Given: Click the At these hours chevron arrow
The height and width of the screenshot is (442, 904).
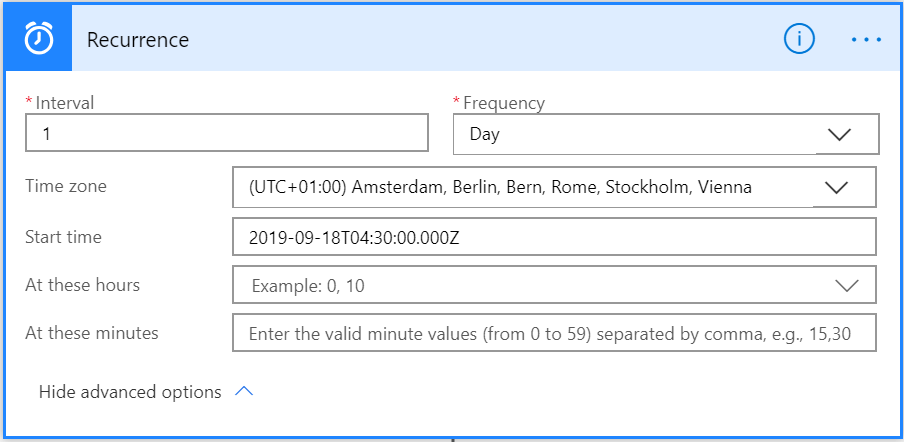Looking at the screenshot, I should pyautogui.click(x=846, y=285).
